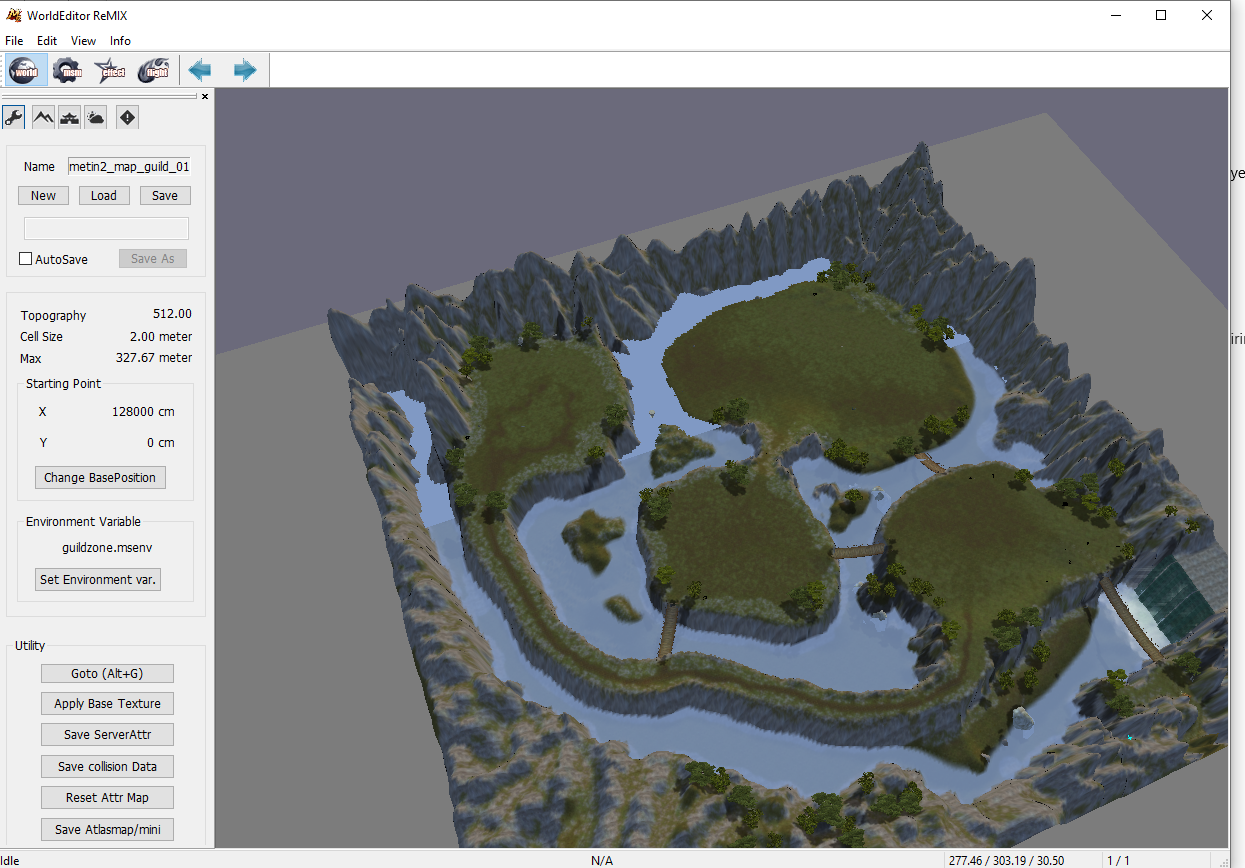Click Change BasePosition button

[x=100, y=478]
